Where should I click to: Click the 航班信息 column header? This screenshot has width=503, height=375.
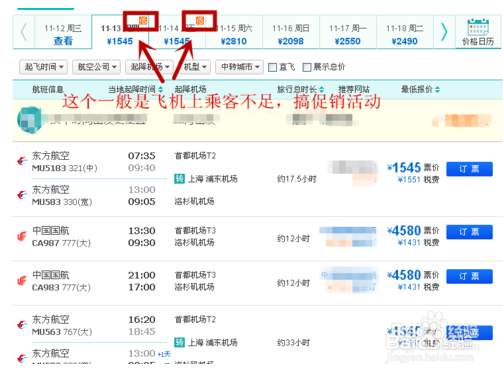point(48,89)
